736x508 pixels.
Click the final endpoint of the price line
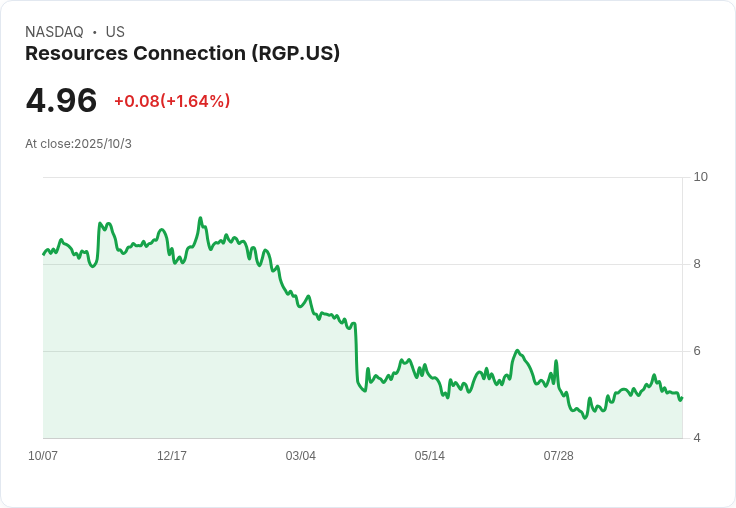coord(682,398)
